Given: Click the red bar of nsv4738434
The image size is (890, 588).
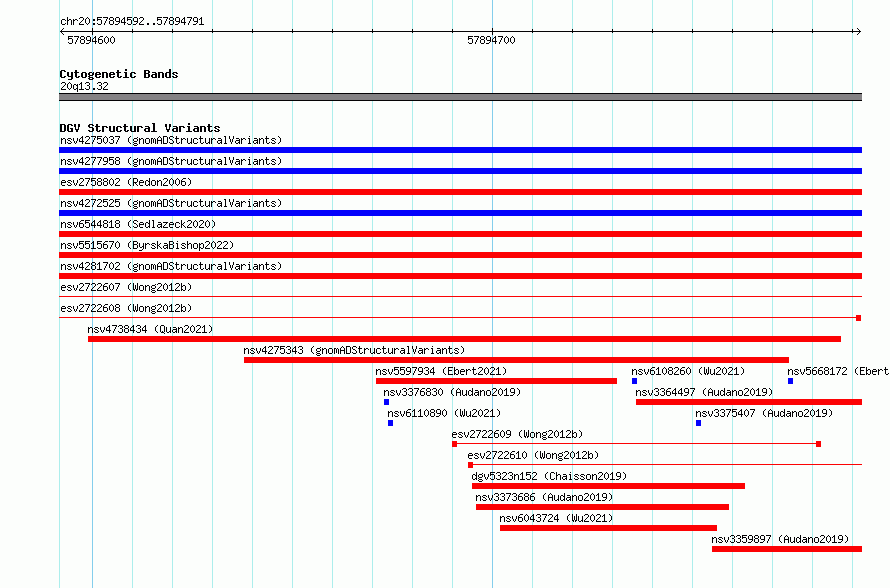Looking at the screenshot, I should [x=464, y=339].
